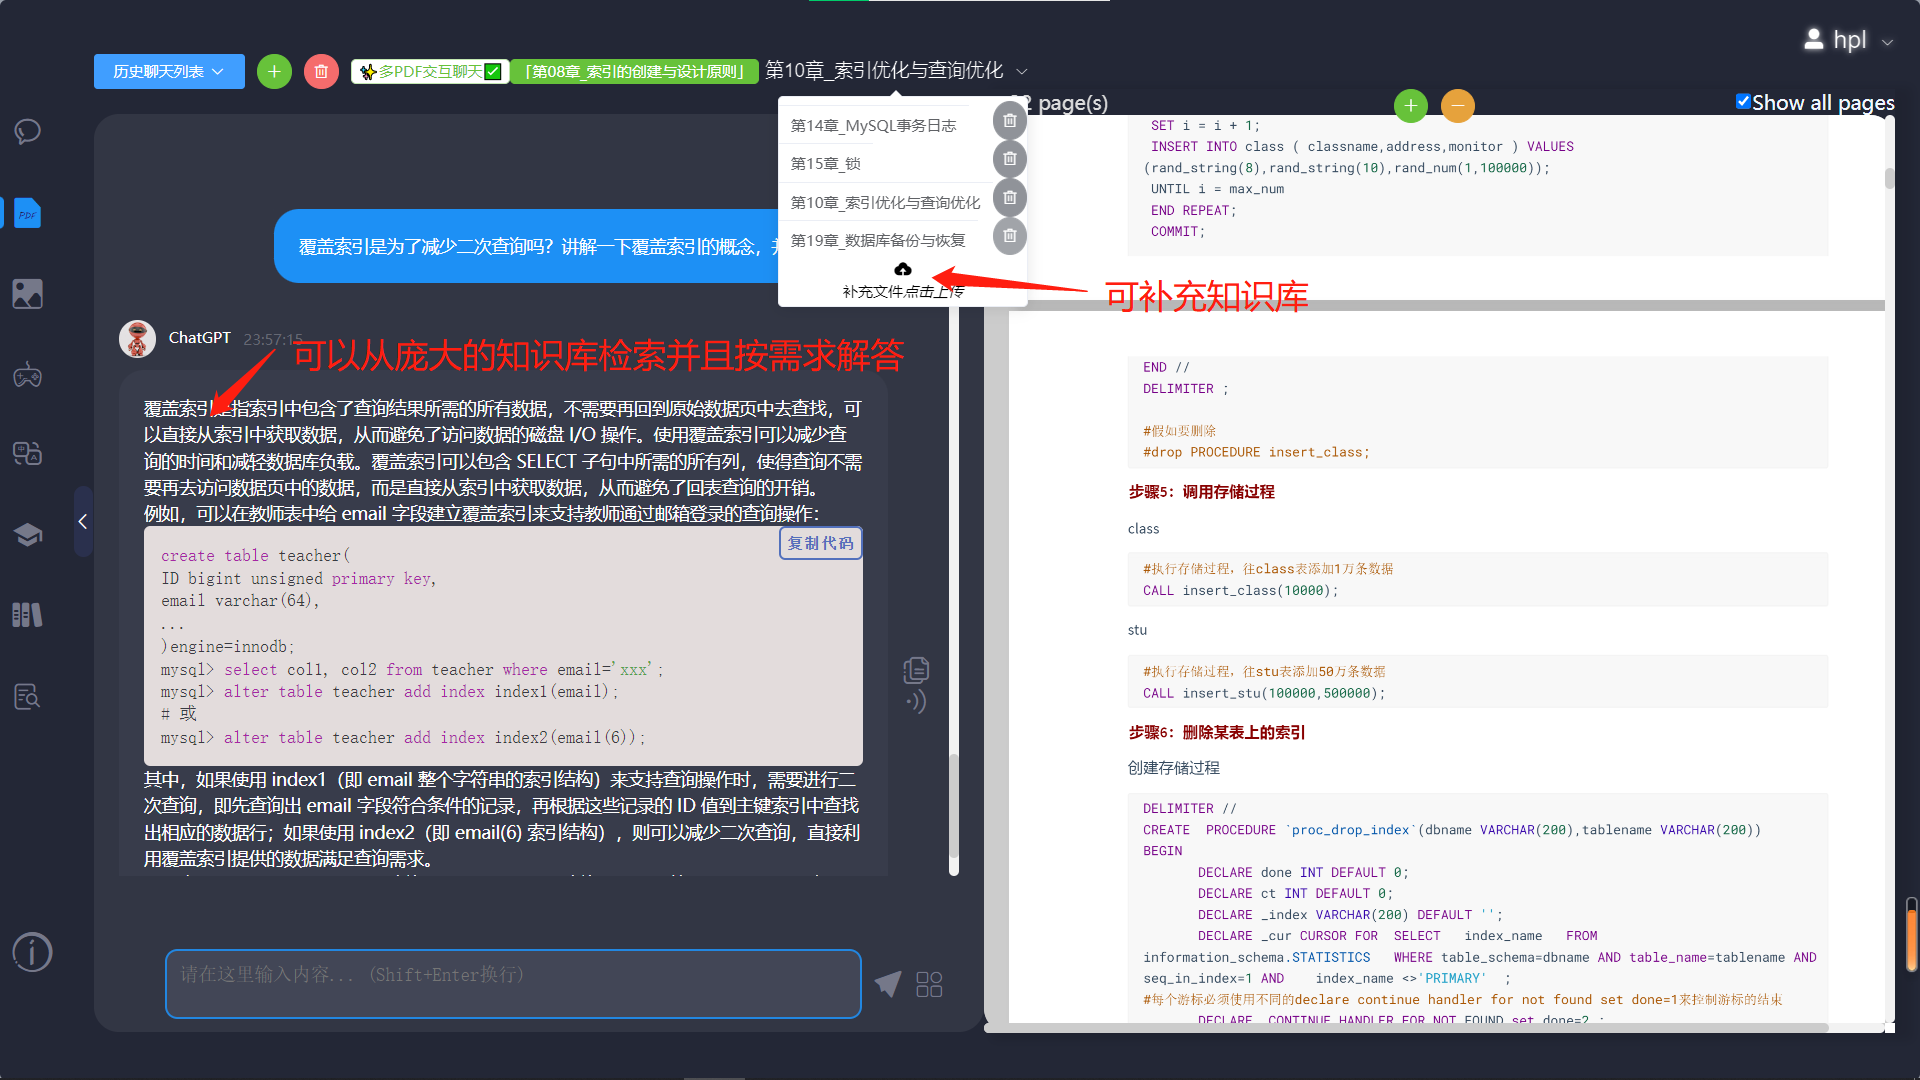Expand the 历史聊天列表 dropdown
1920x1080 pixels.
169,72
